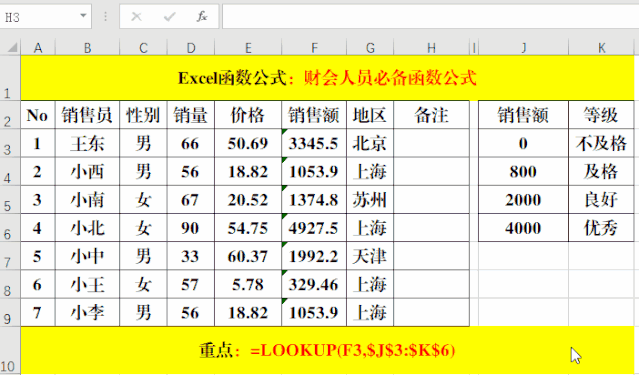The width and height of the screenshot is (639, 375).
Task: Click the '等级' header cell
Action: [x=602, y=115]
